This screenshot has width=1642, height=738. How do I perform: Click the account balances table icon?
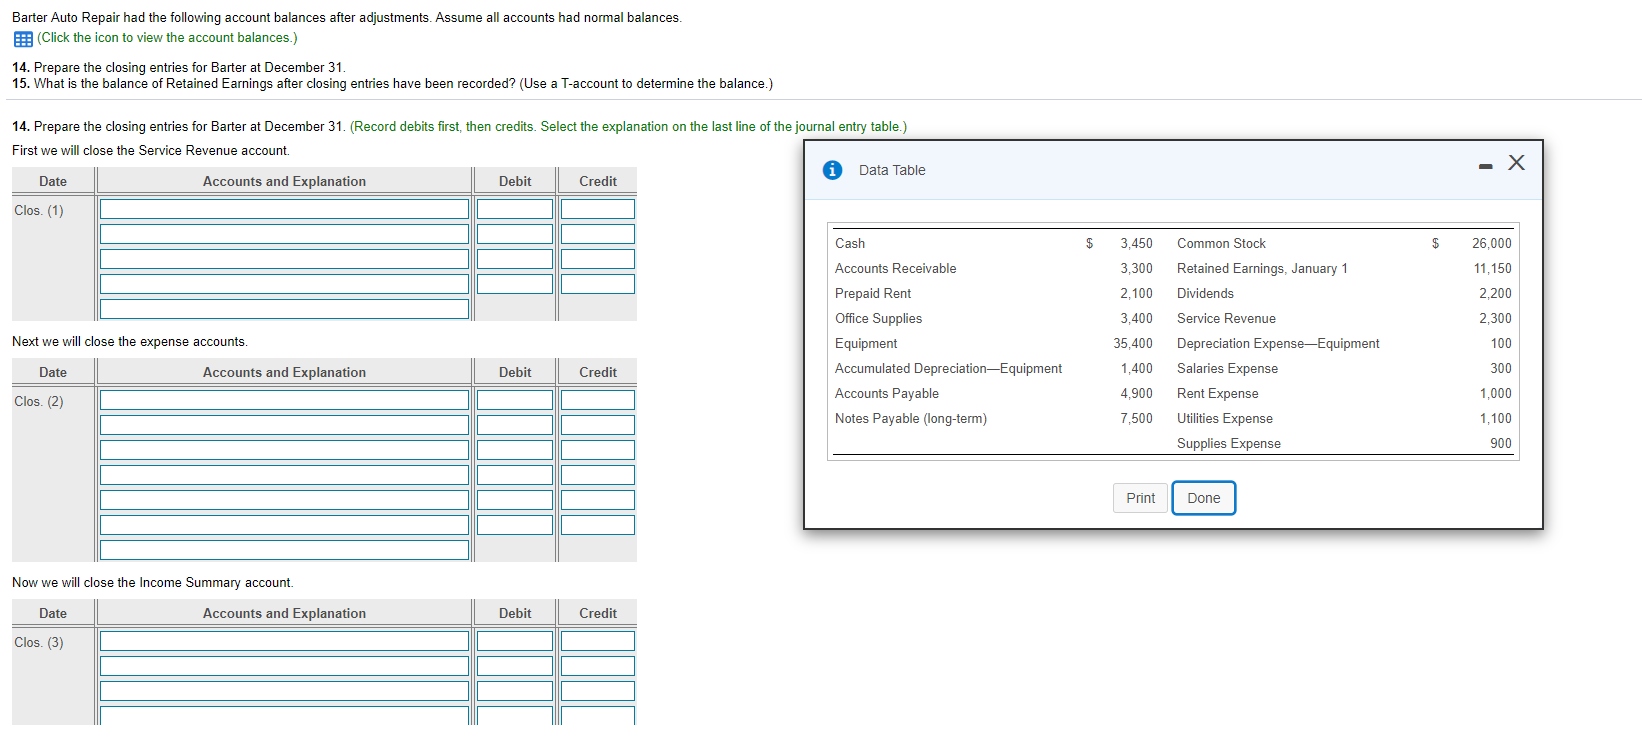(23, 39)
